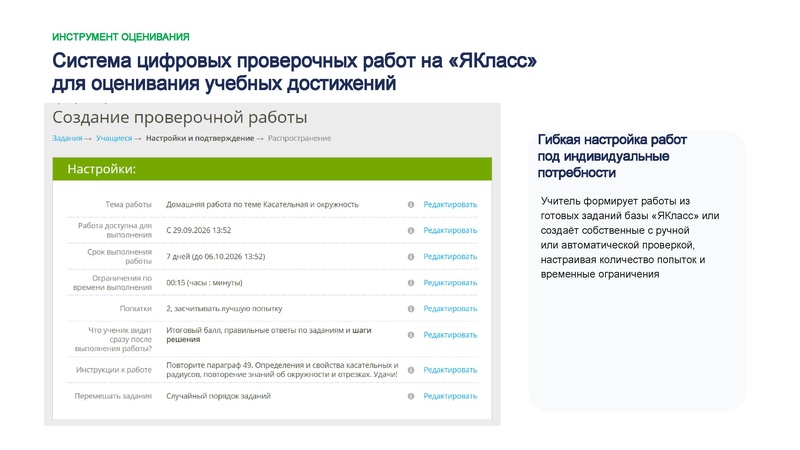Viewport: 800px width, 450px height.
Task: Click '00:15 (часы : минуты)' value
Action: click(x=204, y=283)
